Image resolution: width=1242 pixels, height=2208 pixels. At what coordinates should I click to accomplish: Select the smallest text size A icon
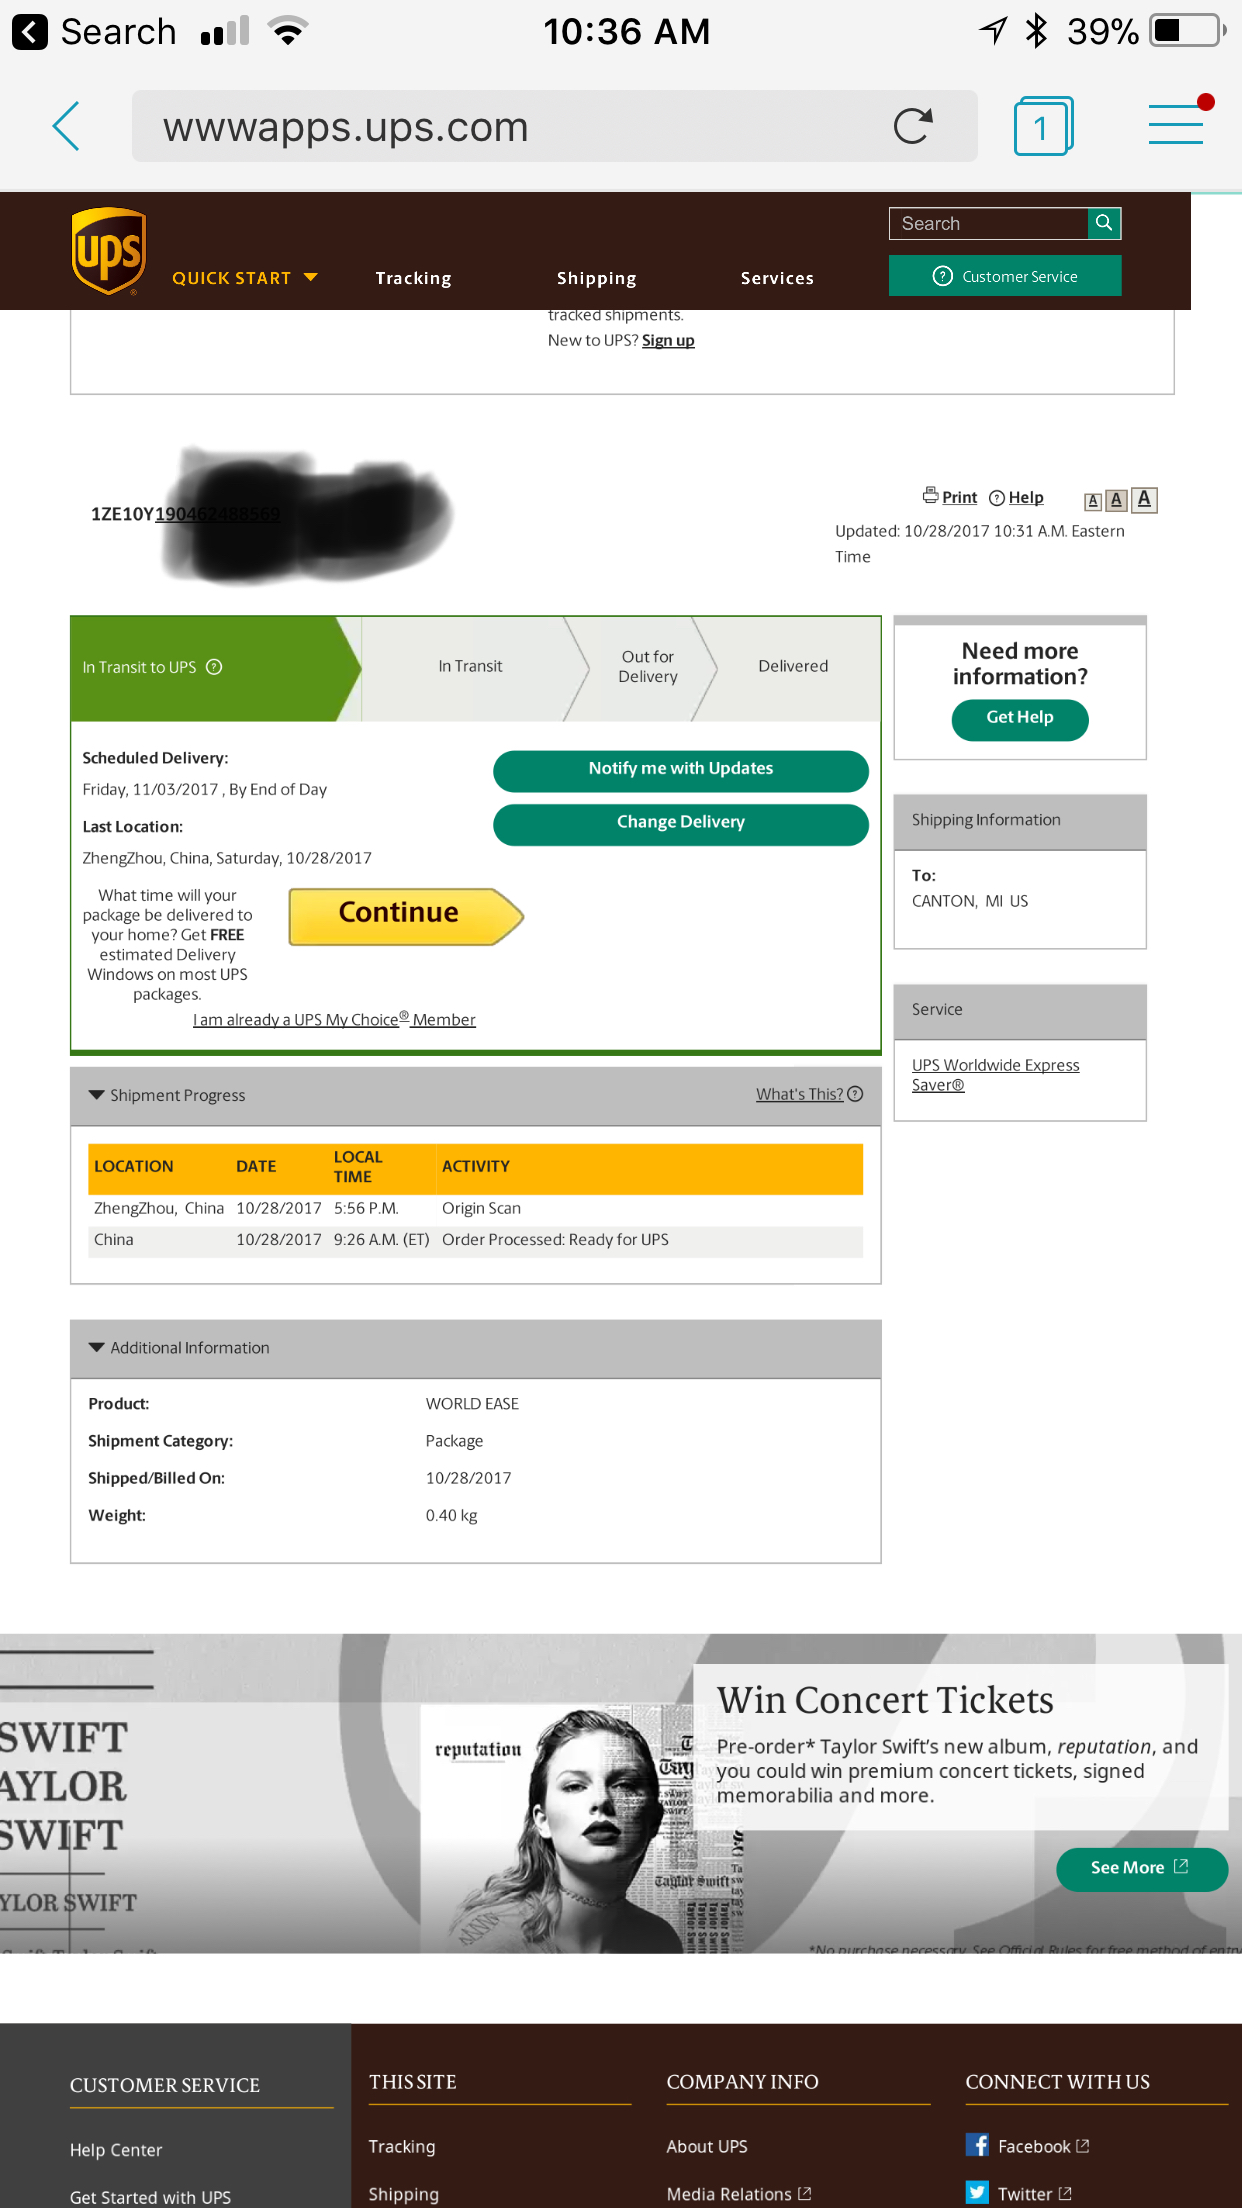[x=1094, y=501]
